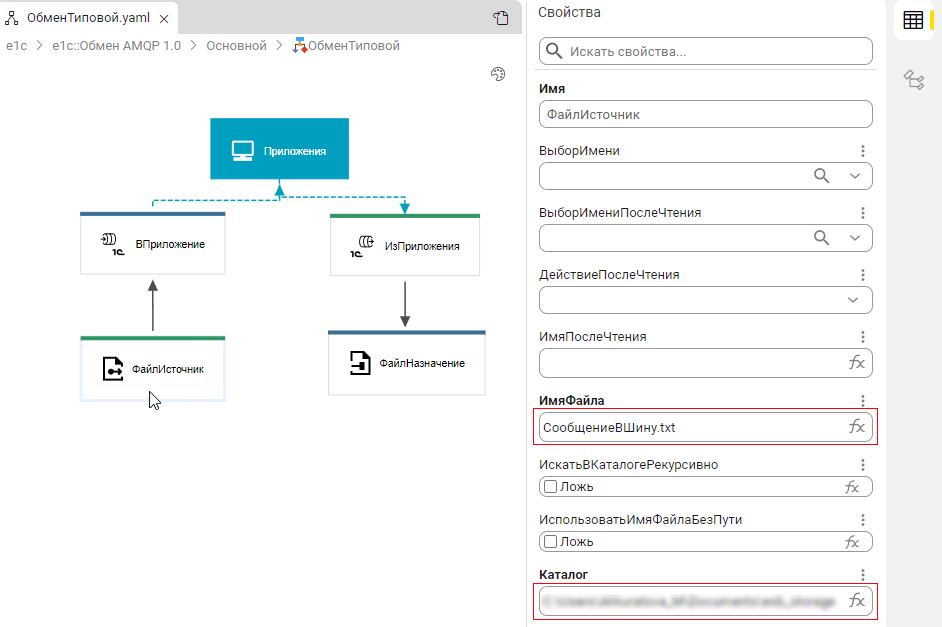Click breadcrumb item e1c
Viewport: 942px width, 627px height.
point(16,46)
